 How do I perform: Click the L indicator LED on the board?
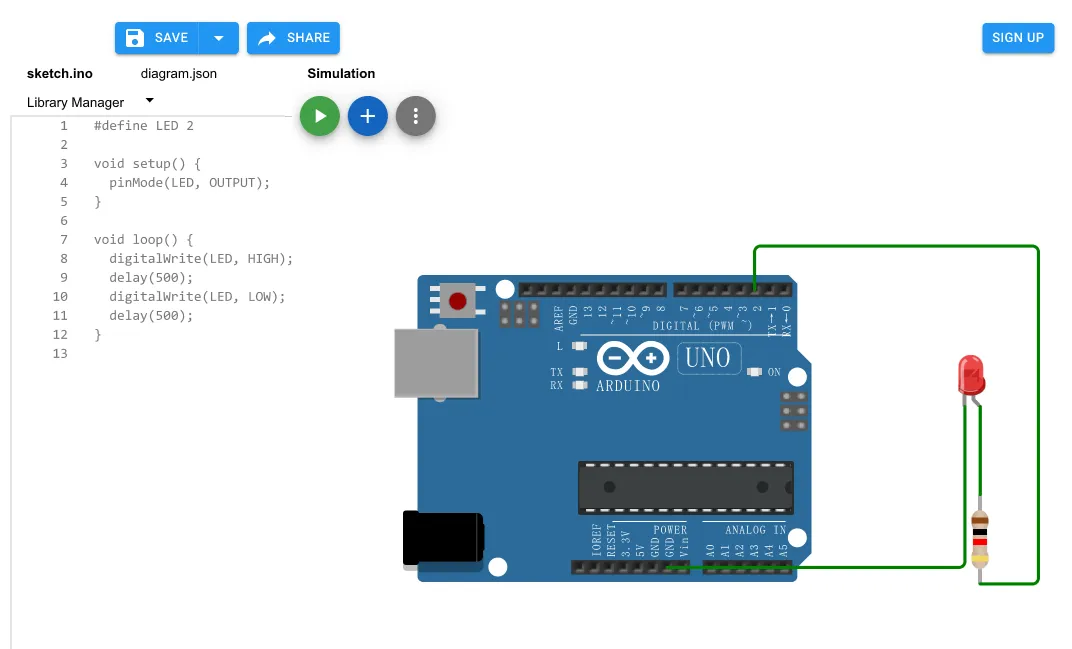[579, 346]
